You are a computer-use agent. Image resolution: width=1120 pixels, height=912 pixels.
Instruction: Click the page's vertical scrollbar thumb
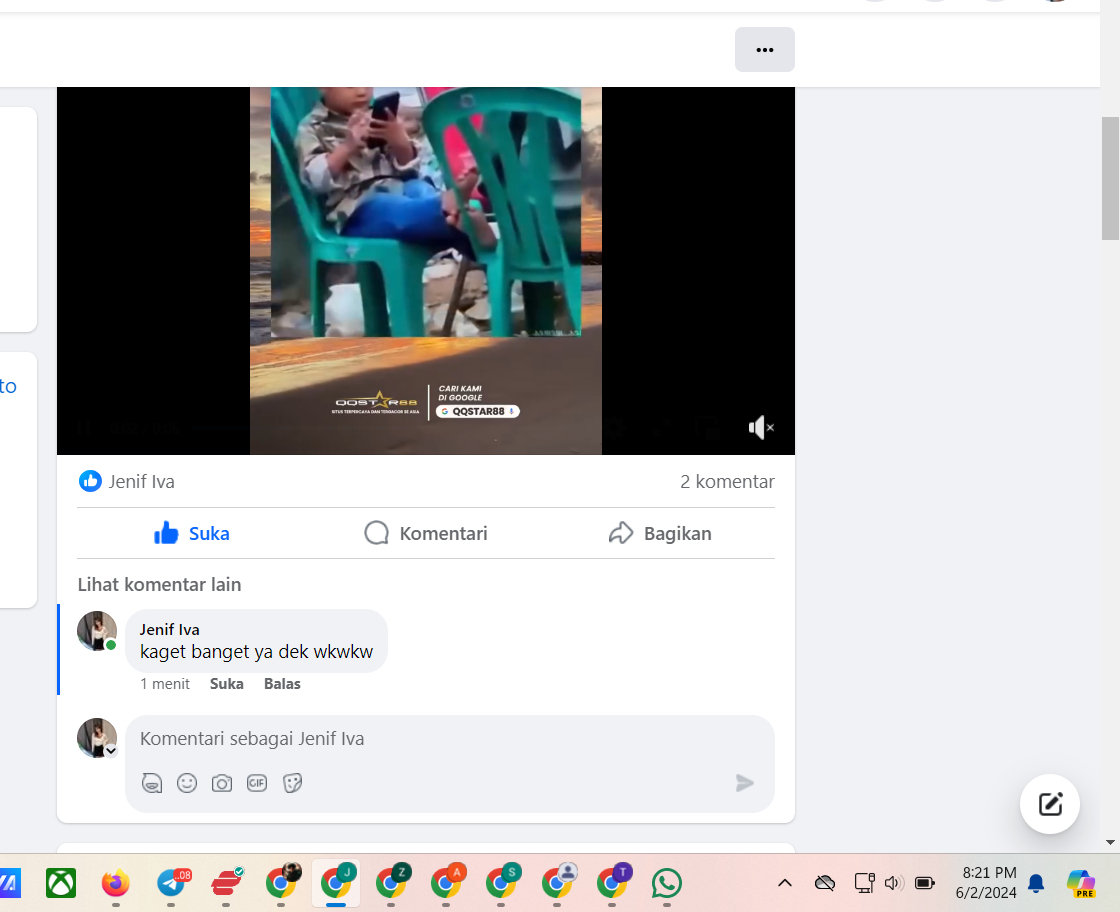click(x=1110, y=179)
